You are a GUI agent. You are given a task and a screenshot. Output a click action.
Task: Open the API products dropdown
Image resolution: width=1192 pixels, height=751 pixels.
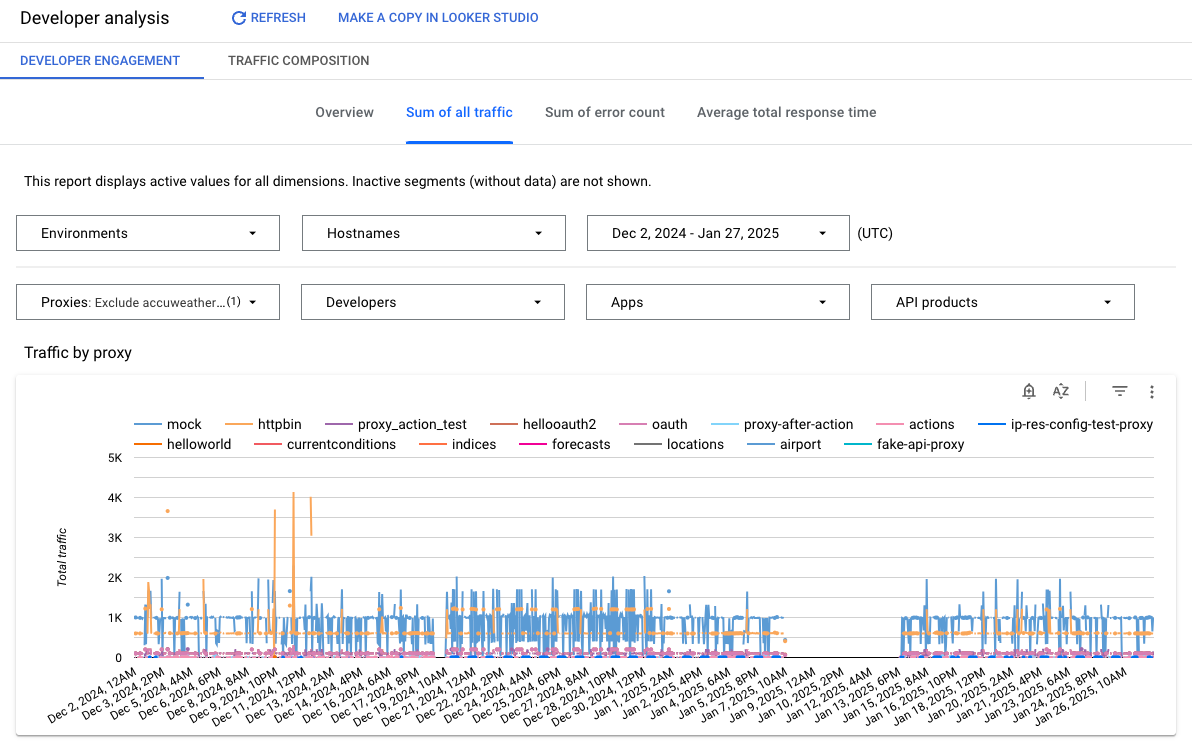1002,301
